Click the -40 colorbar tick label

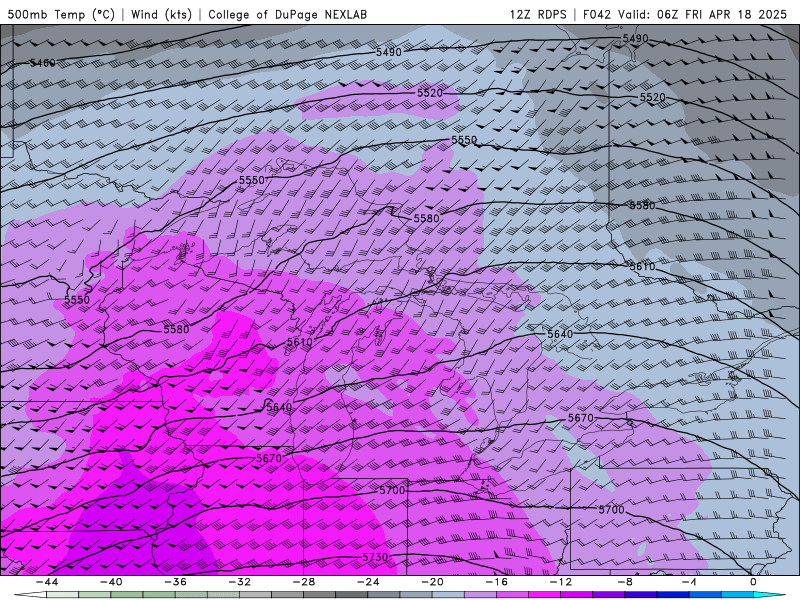[x=111, y=582]
